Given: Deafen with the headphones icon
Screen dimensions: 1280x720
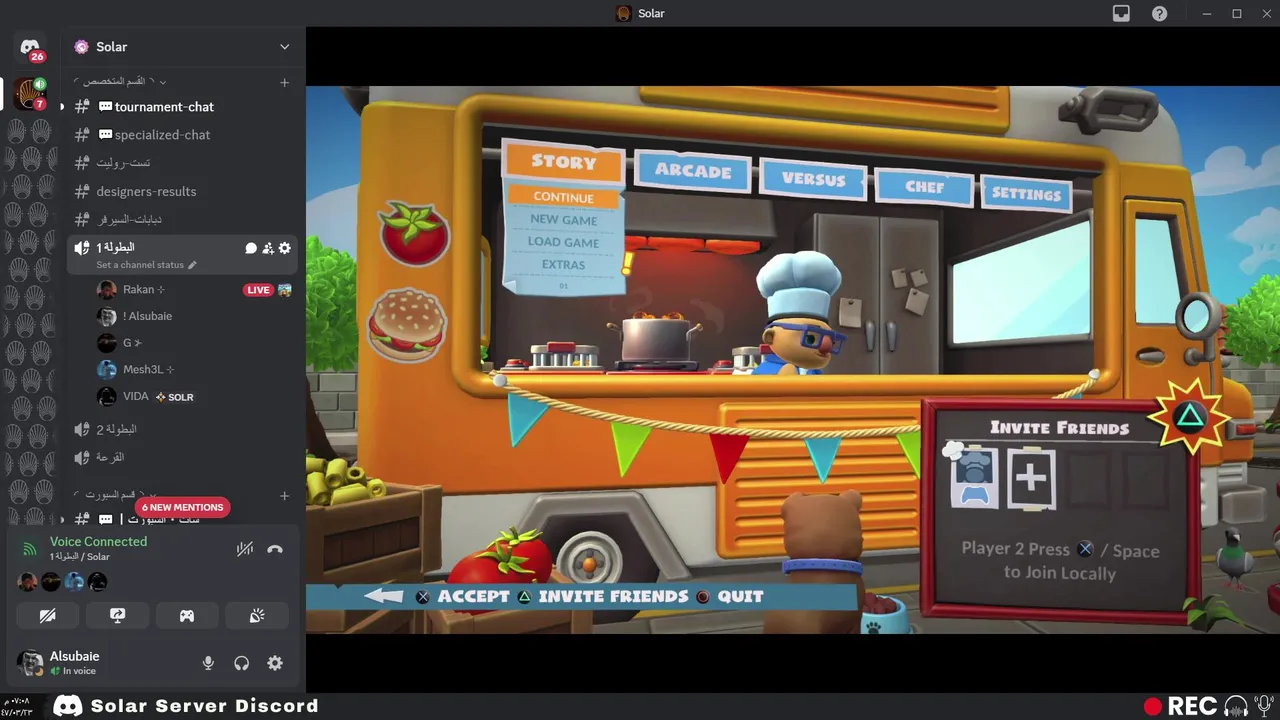Looking at the screenshot, I should (241, 663).
